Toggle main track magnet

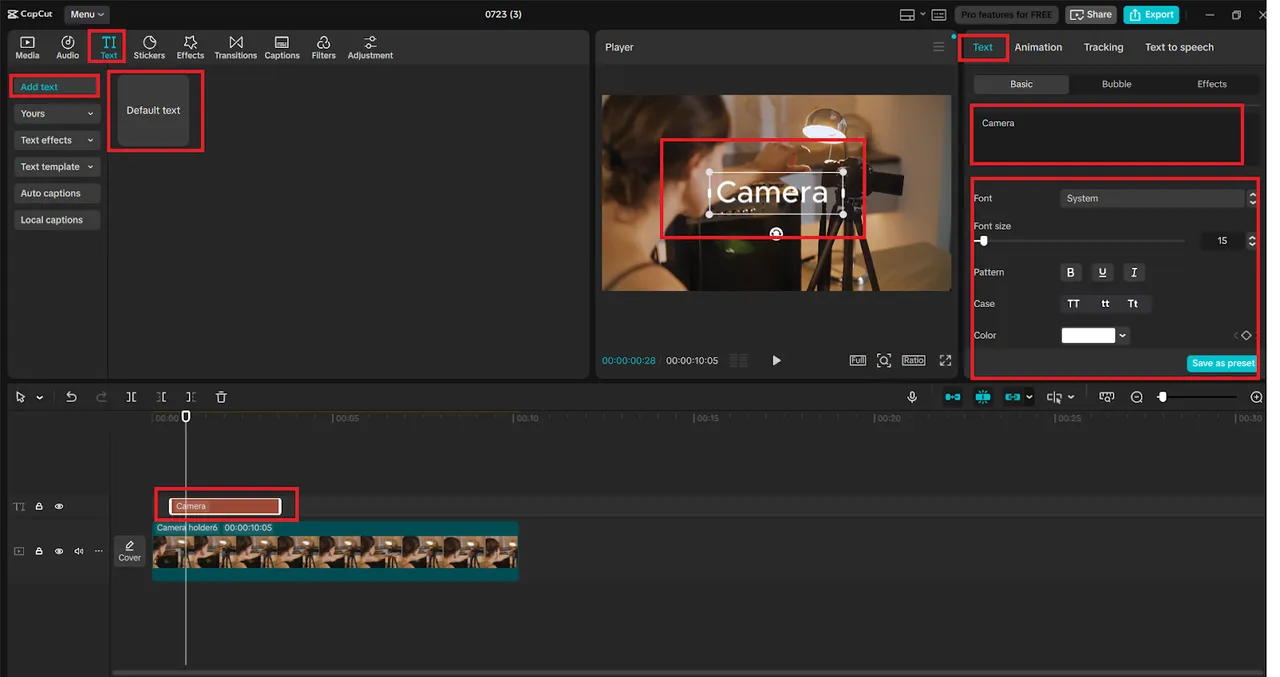[x=953, y=397]
